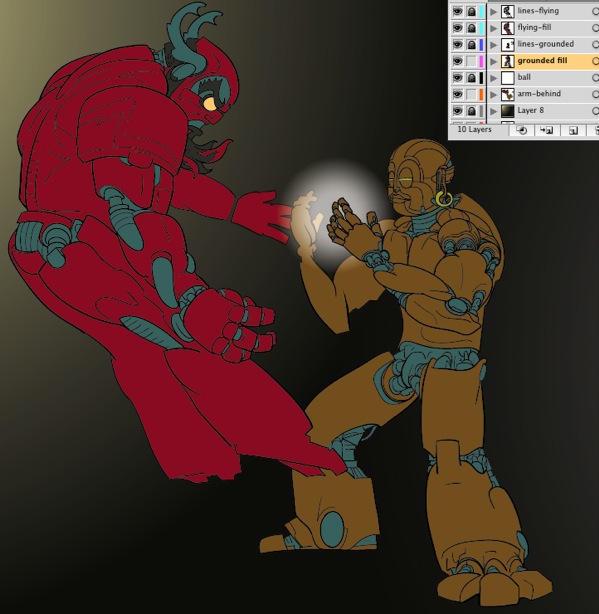Hide the arm-behind layer

click(457, 94)
